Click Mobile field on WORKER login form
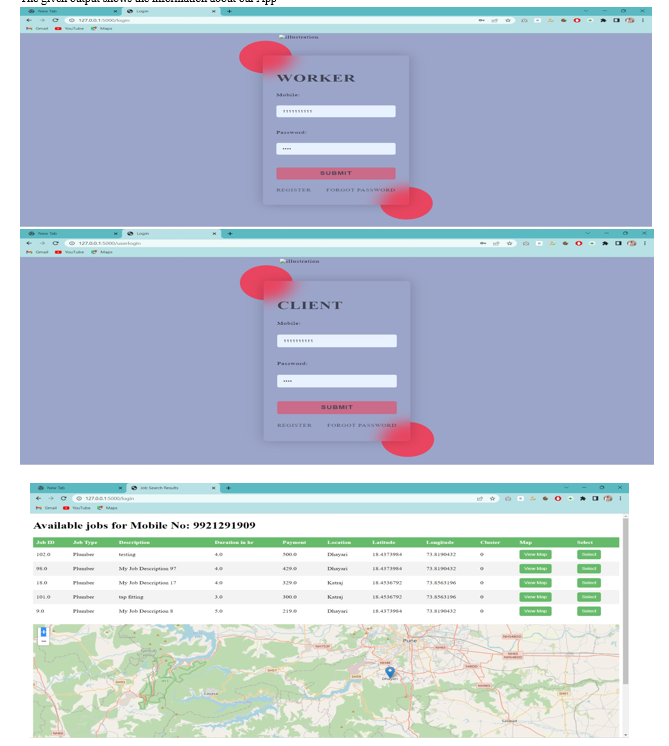This screenshot has height=746, width=669. [336, 111]
